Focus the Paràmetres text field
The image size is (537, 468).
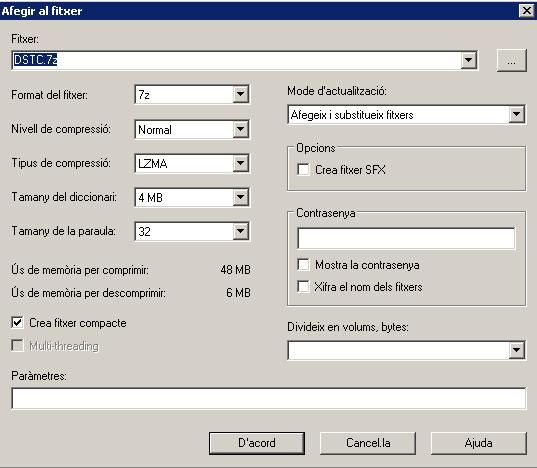[x=268, y=398]
